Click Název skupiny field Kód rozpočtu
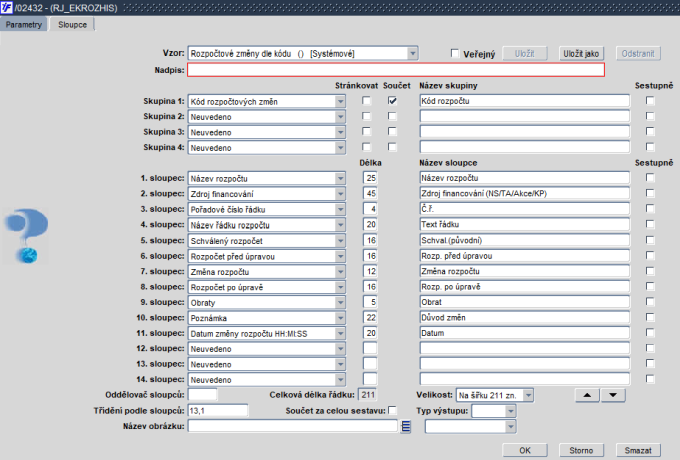 (524, 101)
